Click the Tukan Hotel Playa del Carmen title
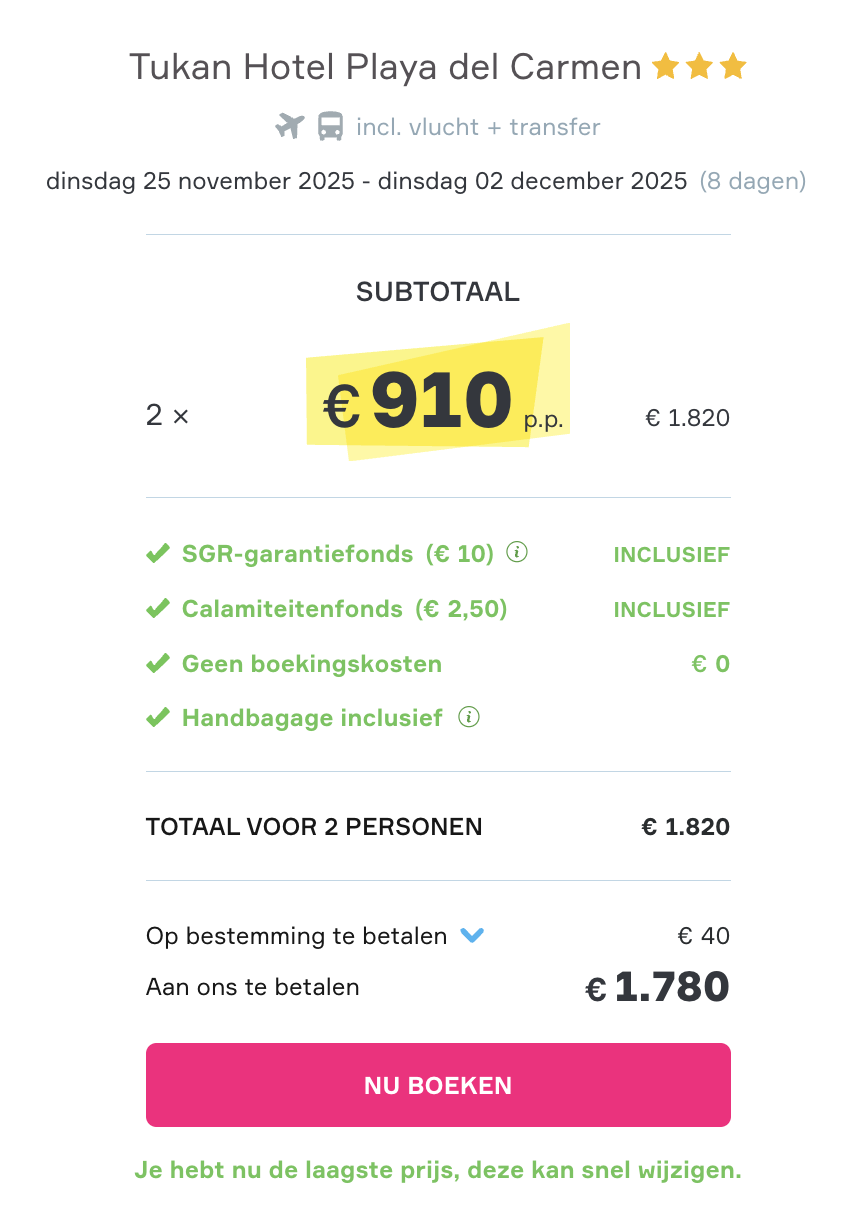The width and height of the screenshot is (852, 1218). 387,66
